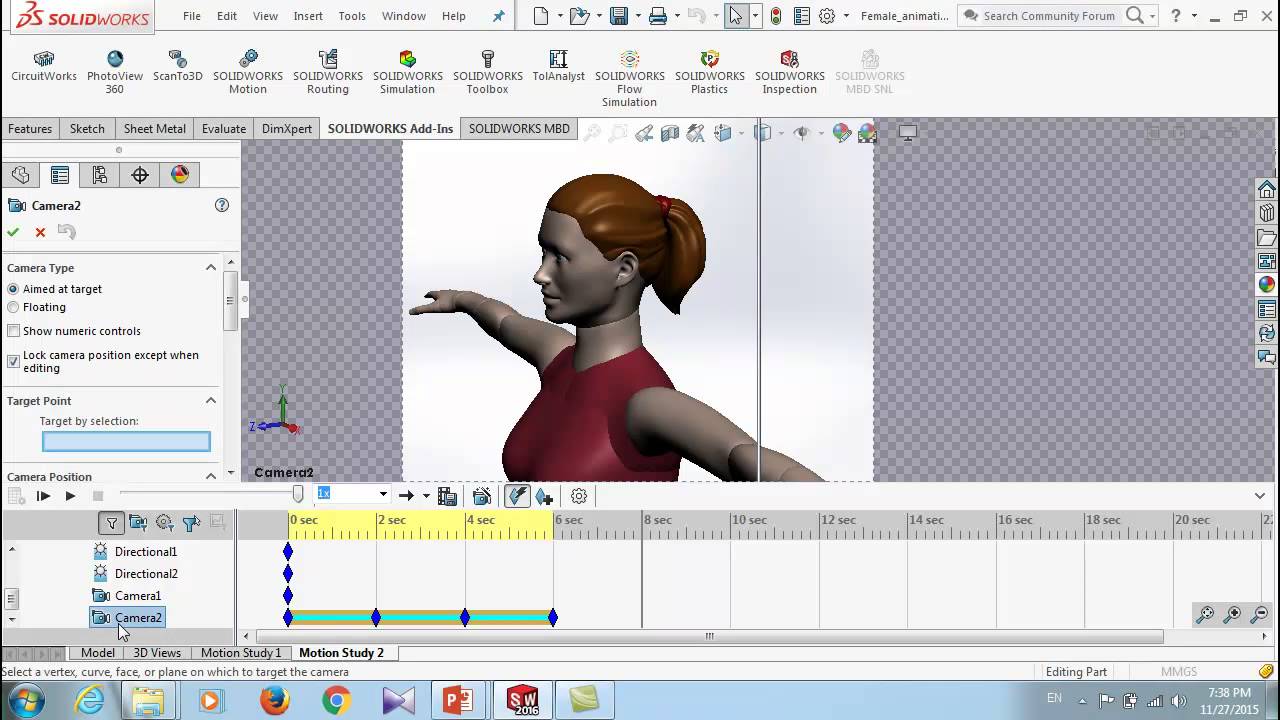Open the Options gear dropdown arrow
Viewport: 1280px width, 720px height.
coord(846,16)
